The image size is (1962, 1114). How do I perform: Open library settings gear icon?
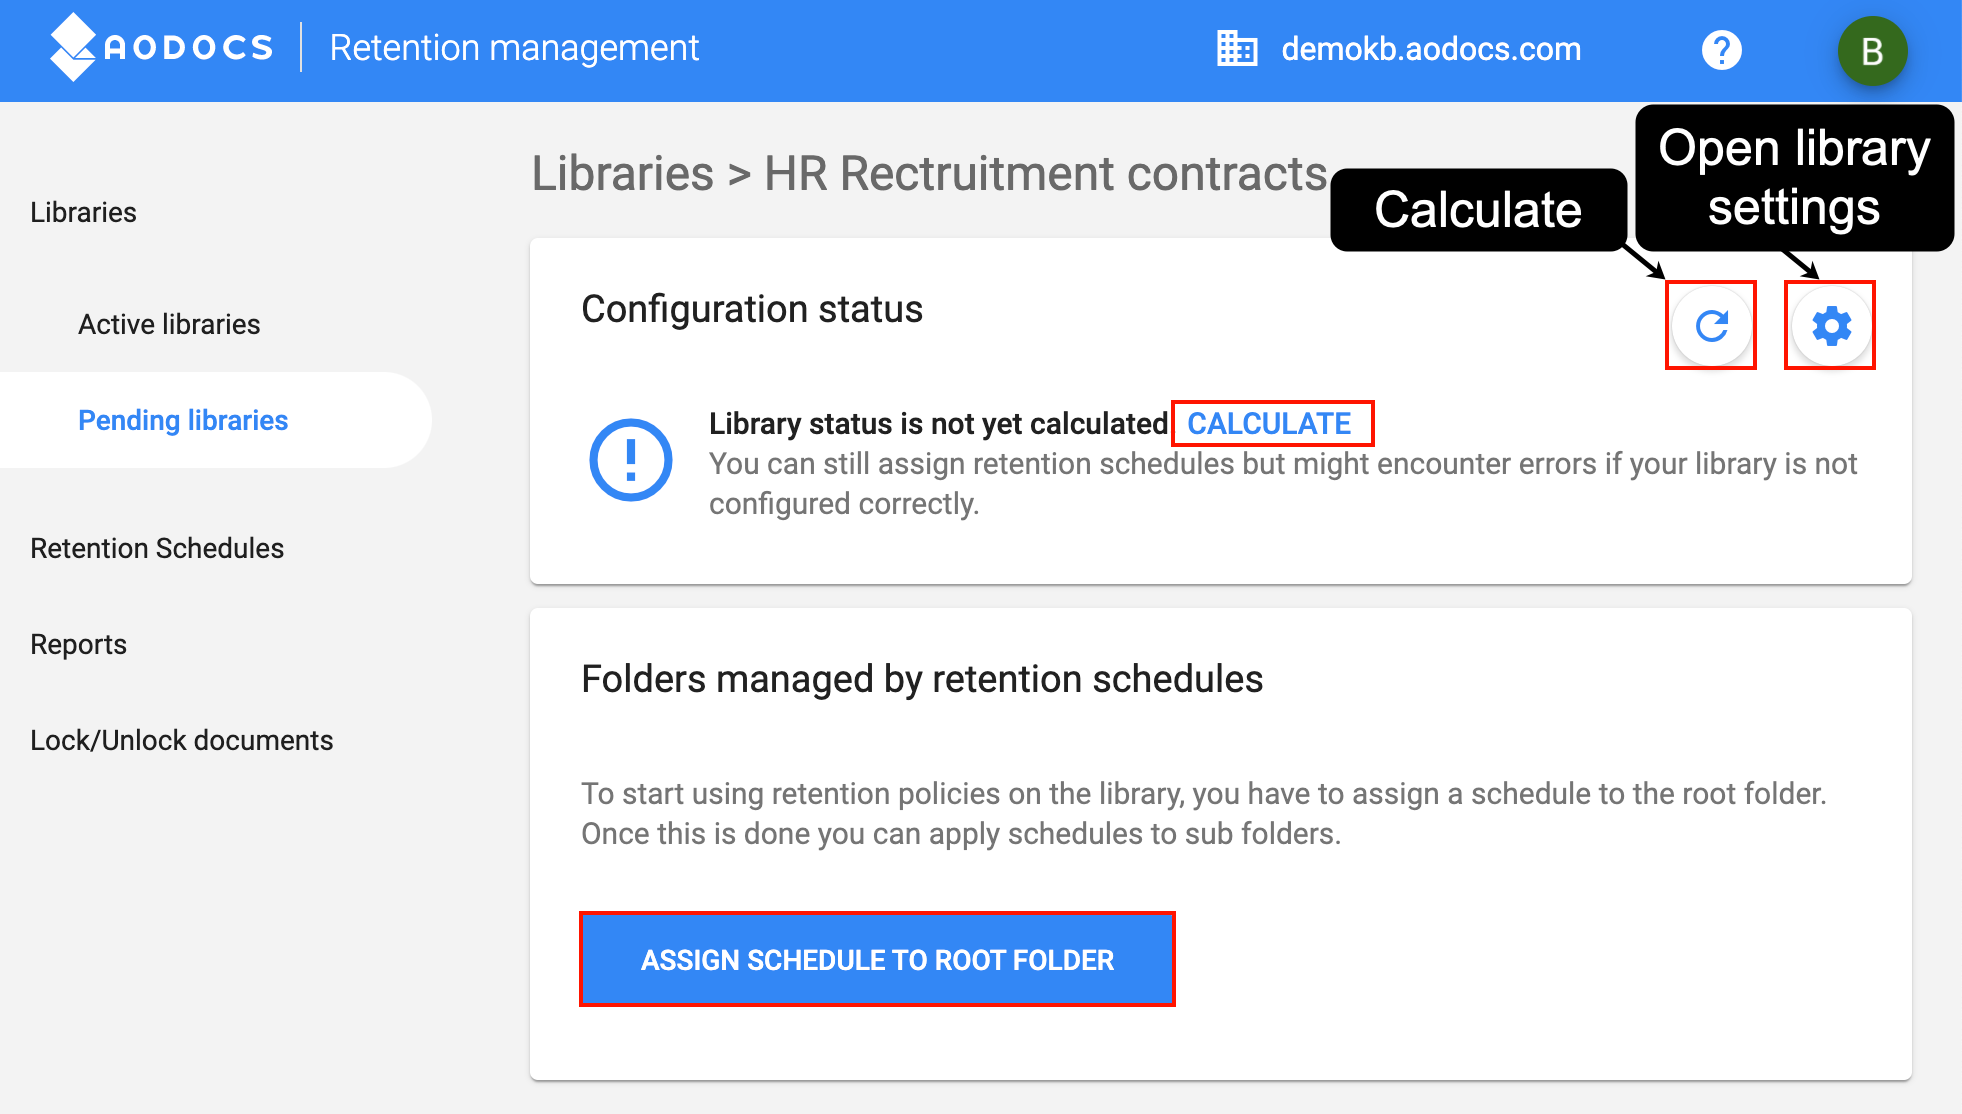pos(1831,326)
